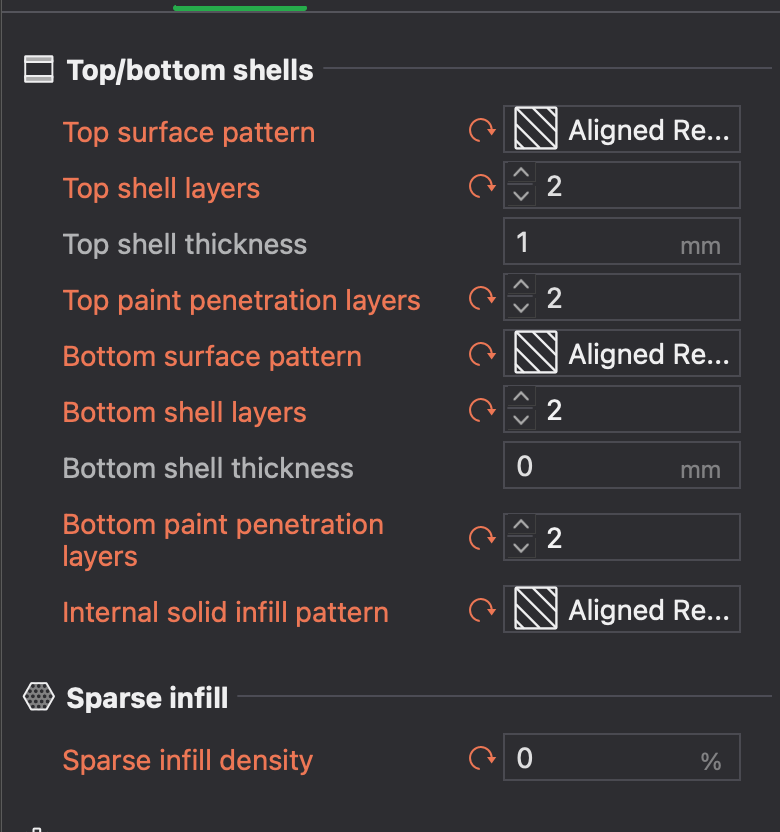Viewport: 780px width, 832px height.
Task: Click the Sparse infill density field
Action: point(621,757)
